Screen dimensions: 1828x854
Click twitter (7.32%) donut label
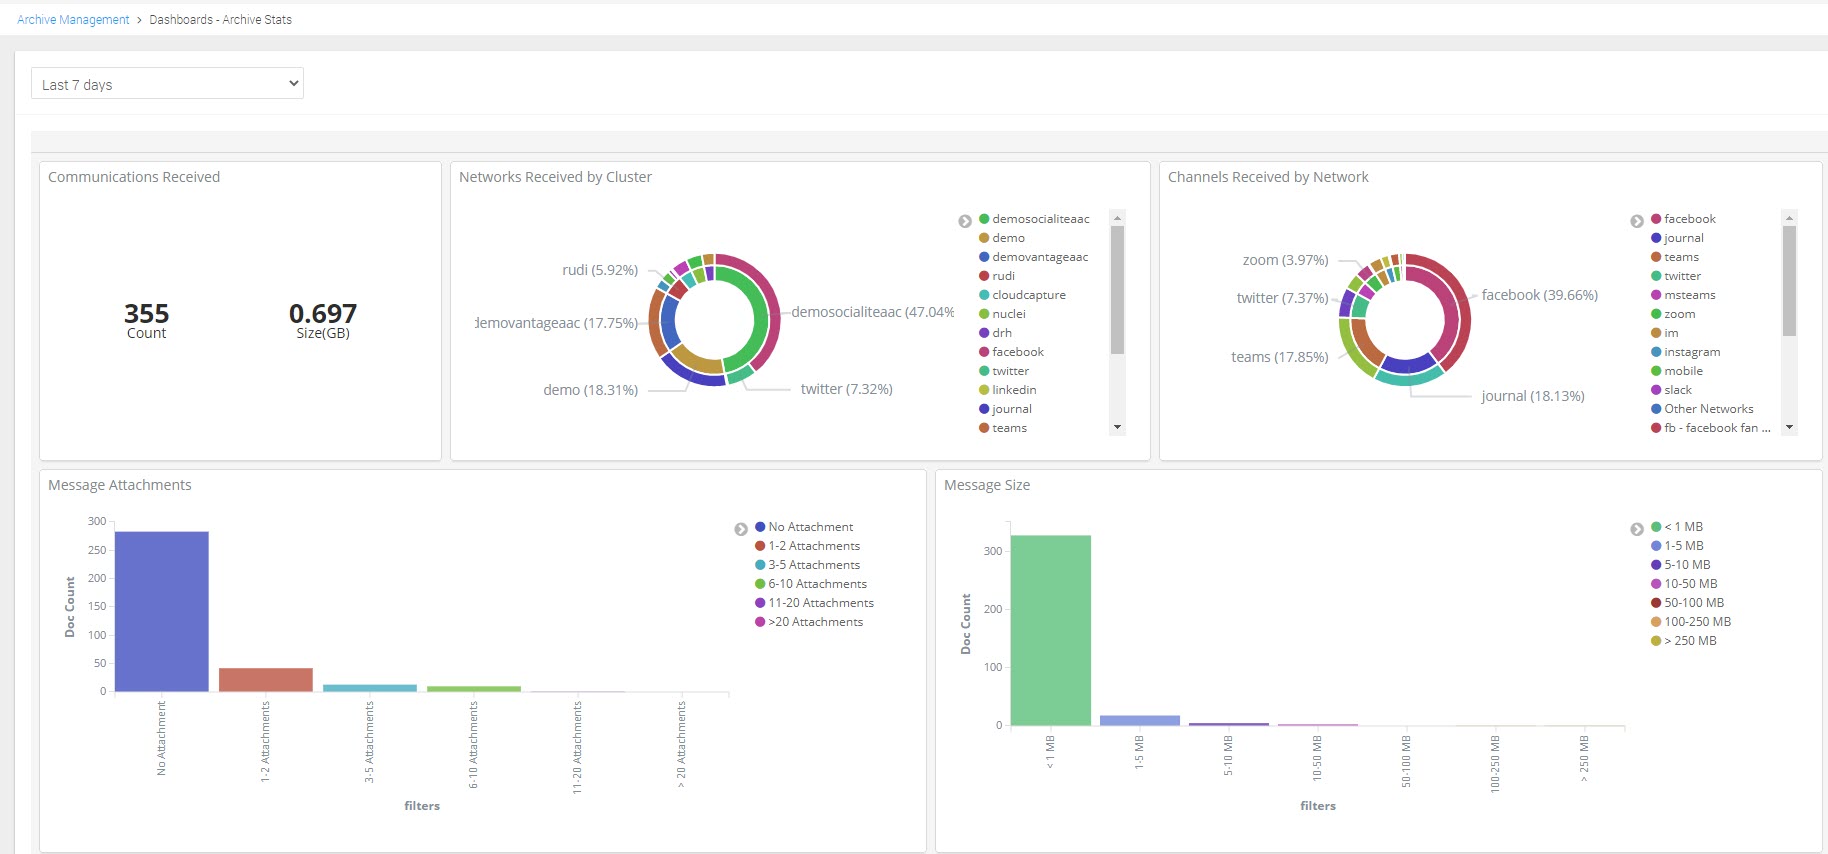point(847,389)
